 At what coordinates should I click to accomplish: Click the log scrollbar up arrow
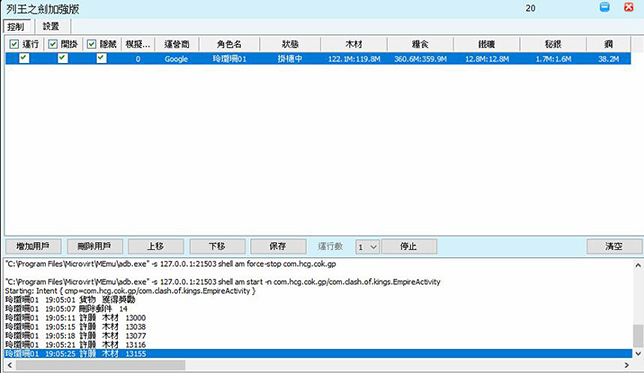(638, 265)
